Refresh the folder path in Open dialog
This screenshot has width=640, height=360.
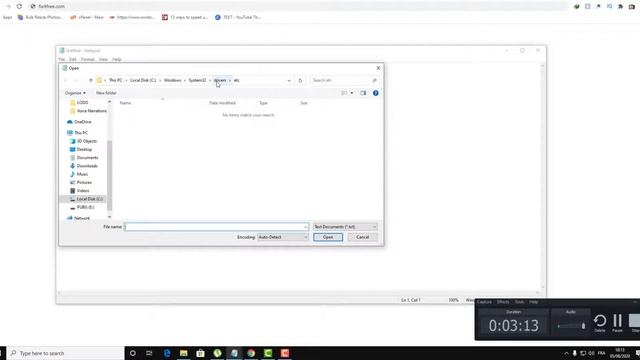pos(300,80)
